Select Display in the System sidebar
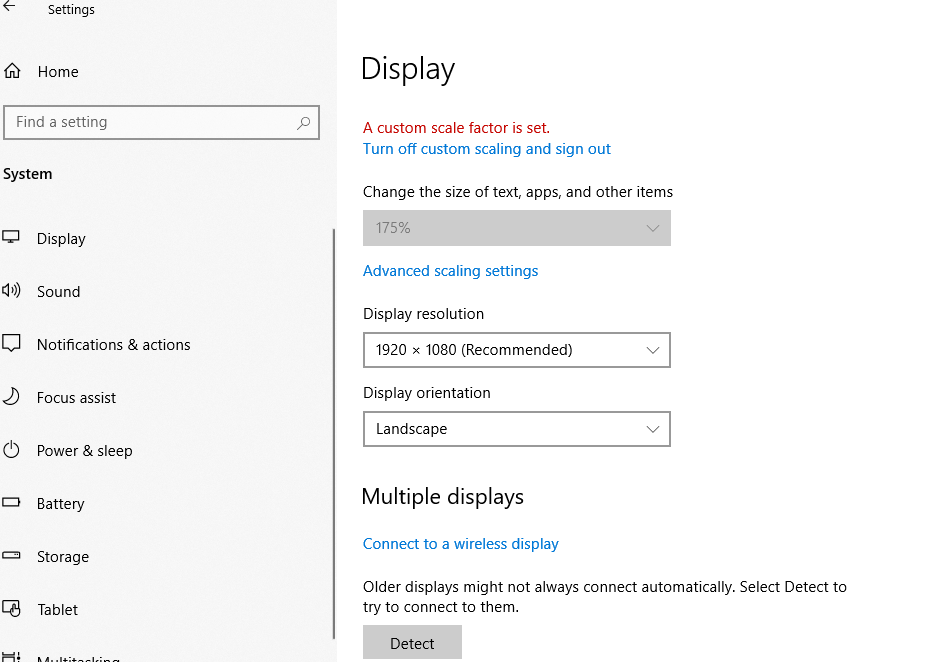The image size is (948, 662). point(61,239)
